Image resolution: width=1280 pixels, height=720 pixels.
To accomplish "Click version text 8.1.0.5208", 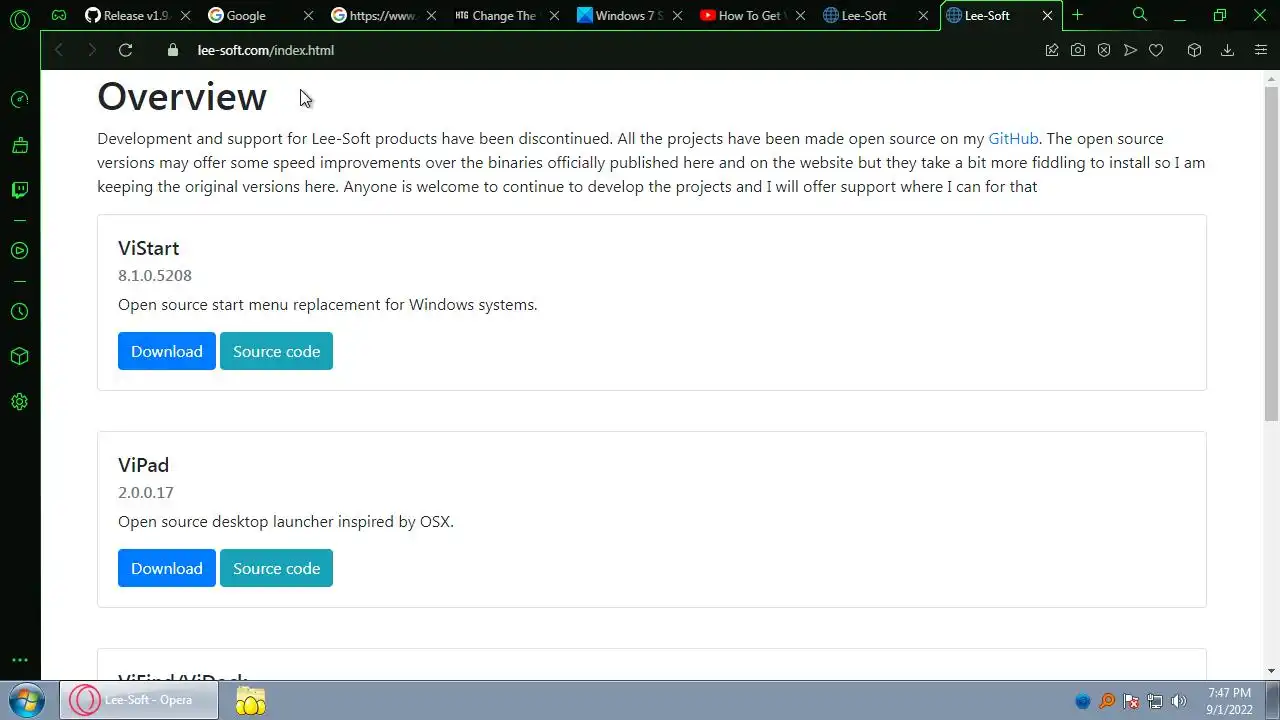I will tap(155, 275).
